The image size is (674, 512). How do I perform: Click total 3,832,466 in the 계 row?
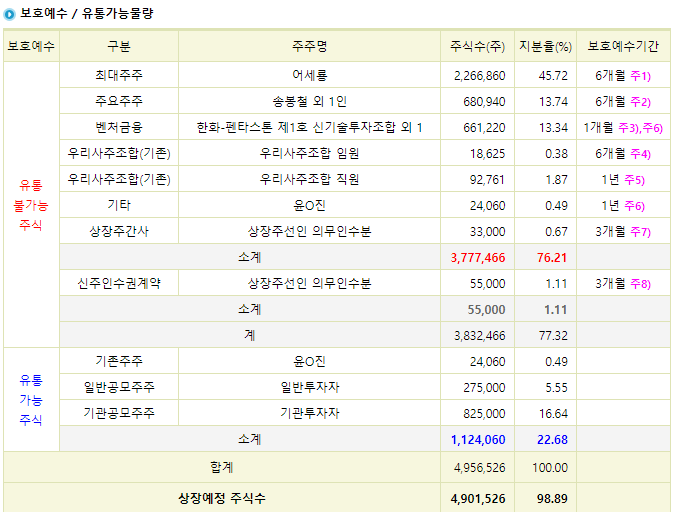(479, 336)
